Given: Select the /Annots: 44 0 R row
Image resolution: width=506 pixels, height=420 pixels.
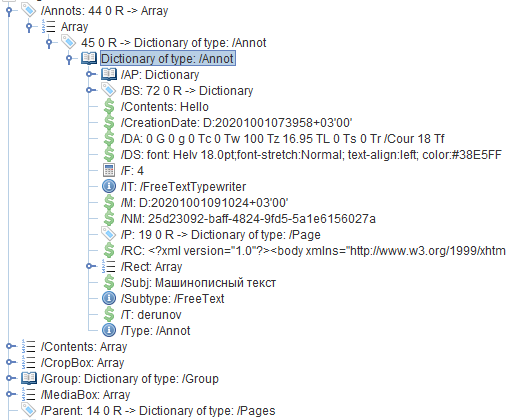Looking at the screenshot, I should point(104,11).
